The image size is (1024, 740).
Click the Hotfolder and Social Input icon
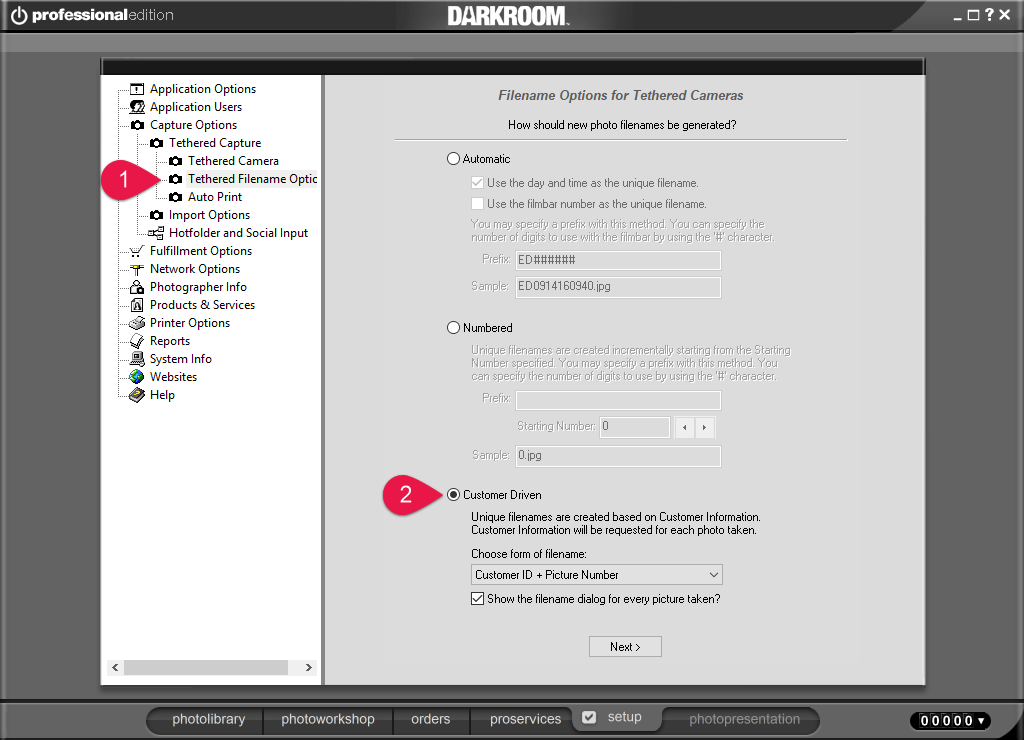[156, 233]
